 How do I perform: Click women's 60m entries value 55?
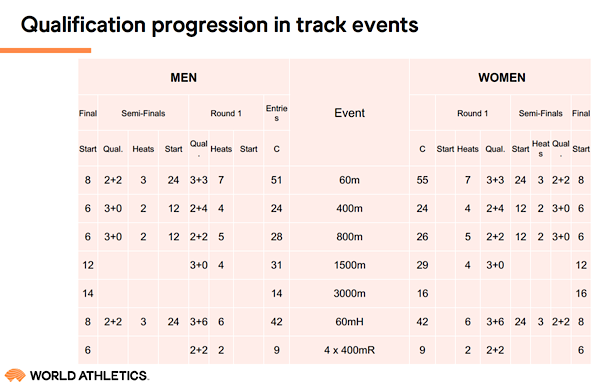422,180
